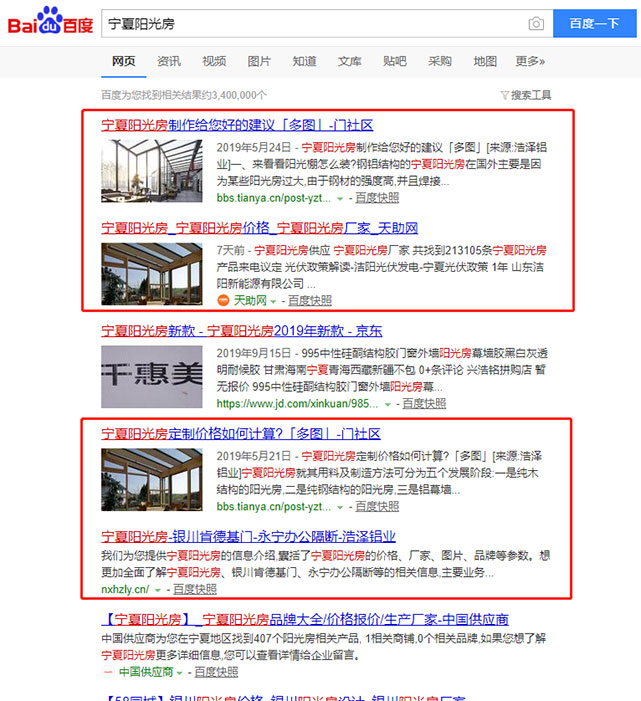Open result 宁夏阳光房价格_厂家_天助网
641x701 pixels.
pos(259,228)
